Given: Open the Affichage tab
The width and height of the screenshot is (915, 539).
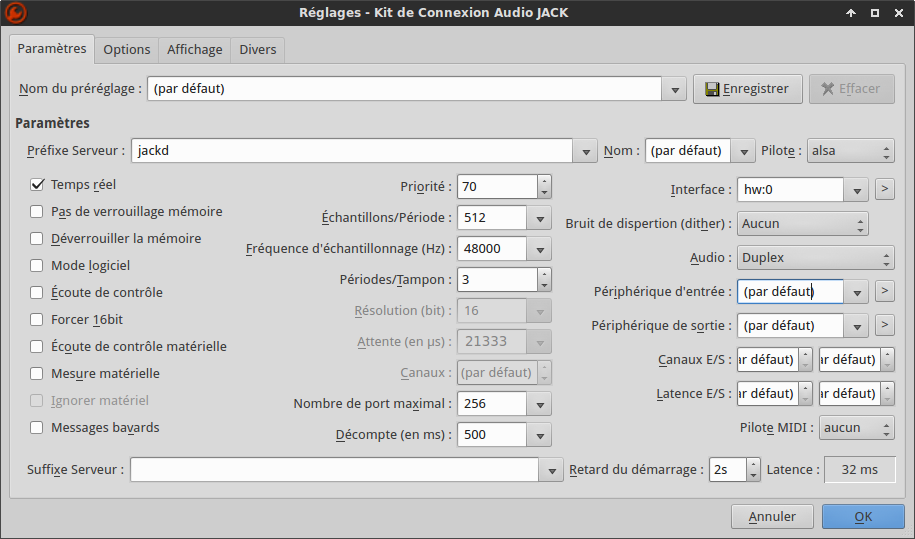Looking at the screenshot, I should [195, 49].
